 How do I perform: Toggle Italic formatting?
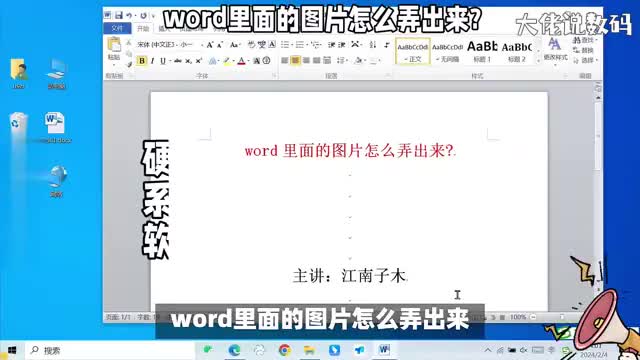click(152, 61)
